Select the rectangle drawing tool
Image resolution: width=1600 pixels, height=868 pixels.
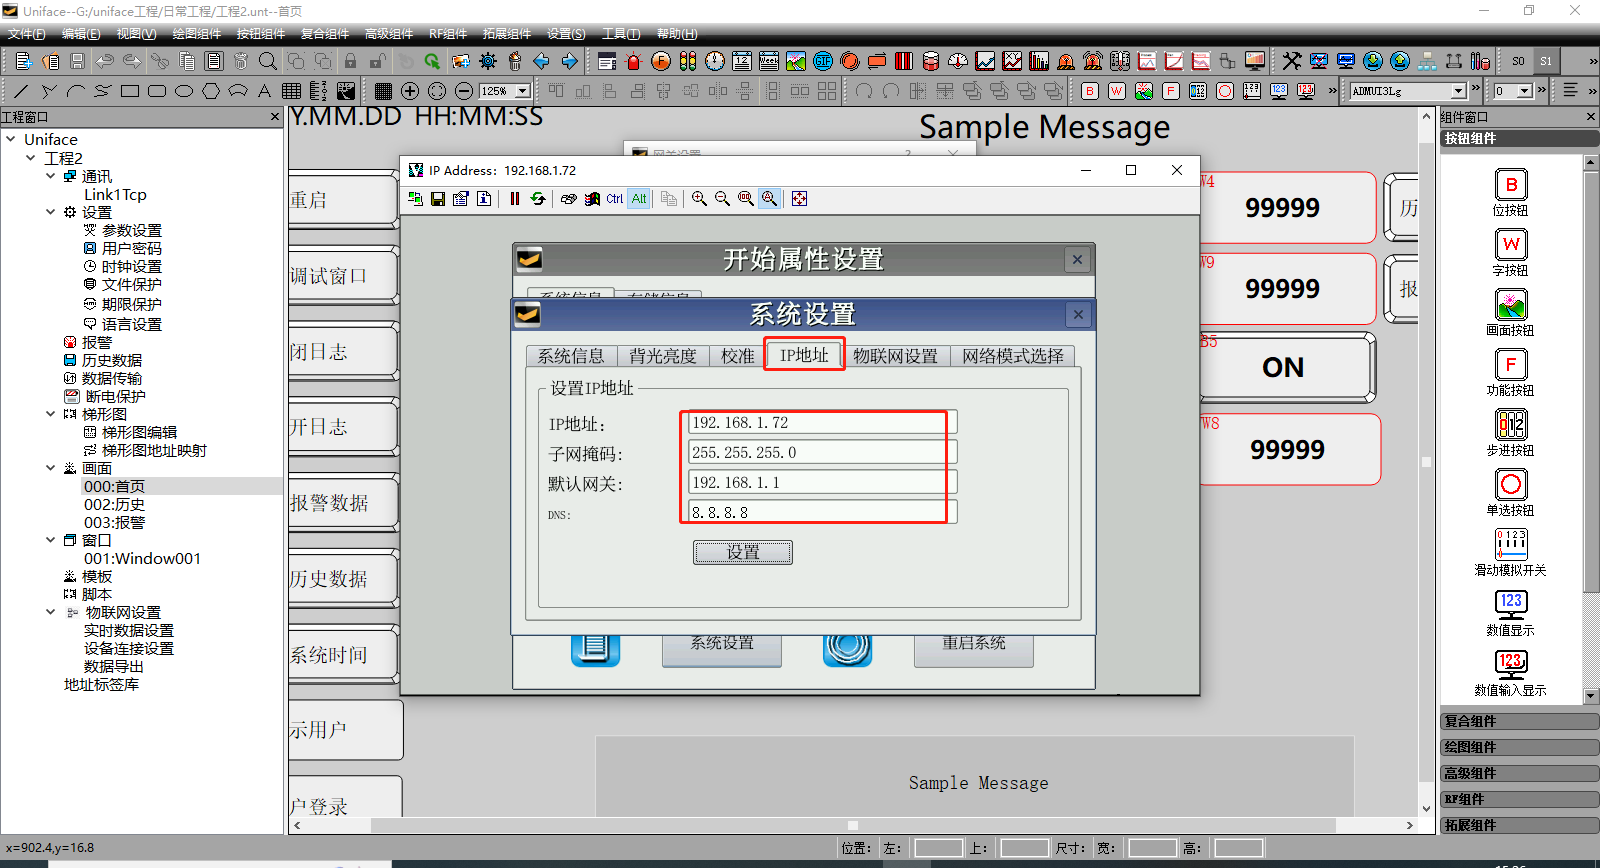(129, 91)
